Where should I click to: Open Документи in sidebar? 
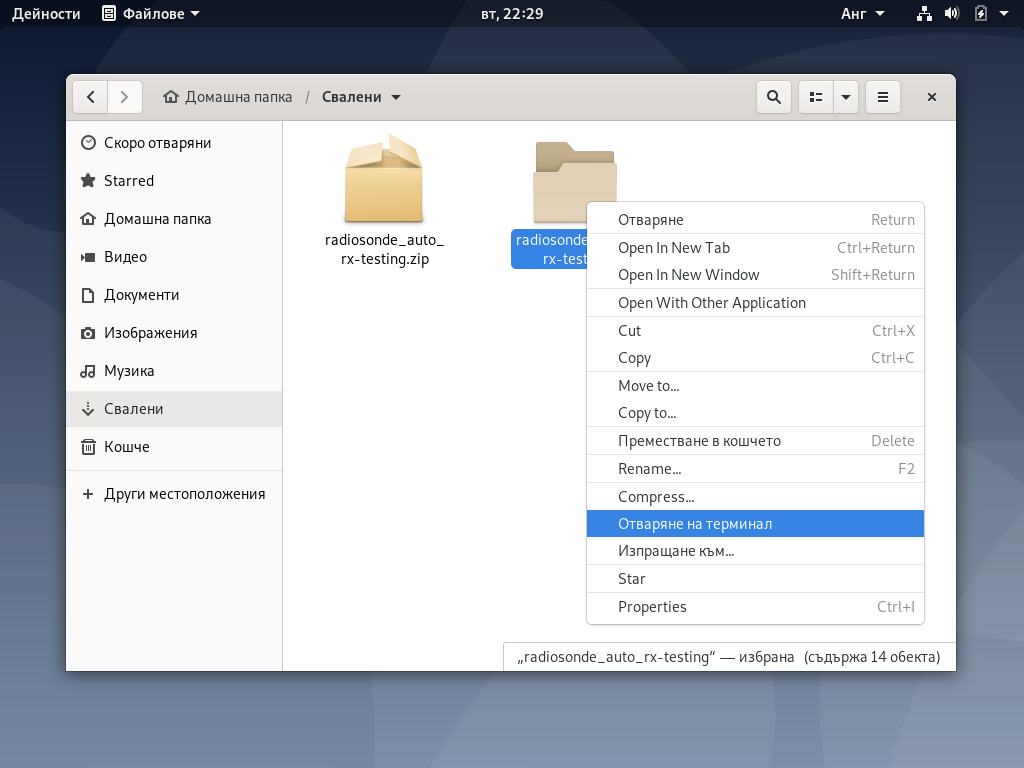pyautogui.click(x=174, y=295)
